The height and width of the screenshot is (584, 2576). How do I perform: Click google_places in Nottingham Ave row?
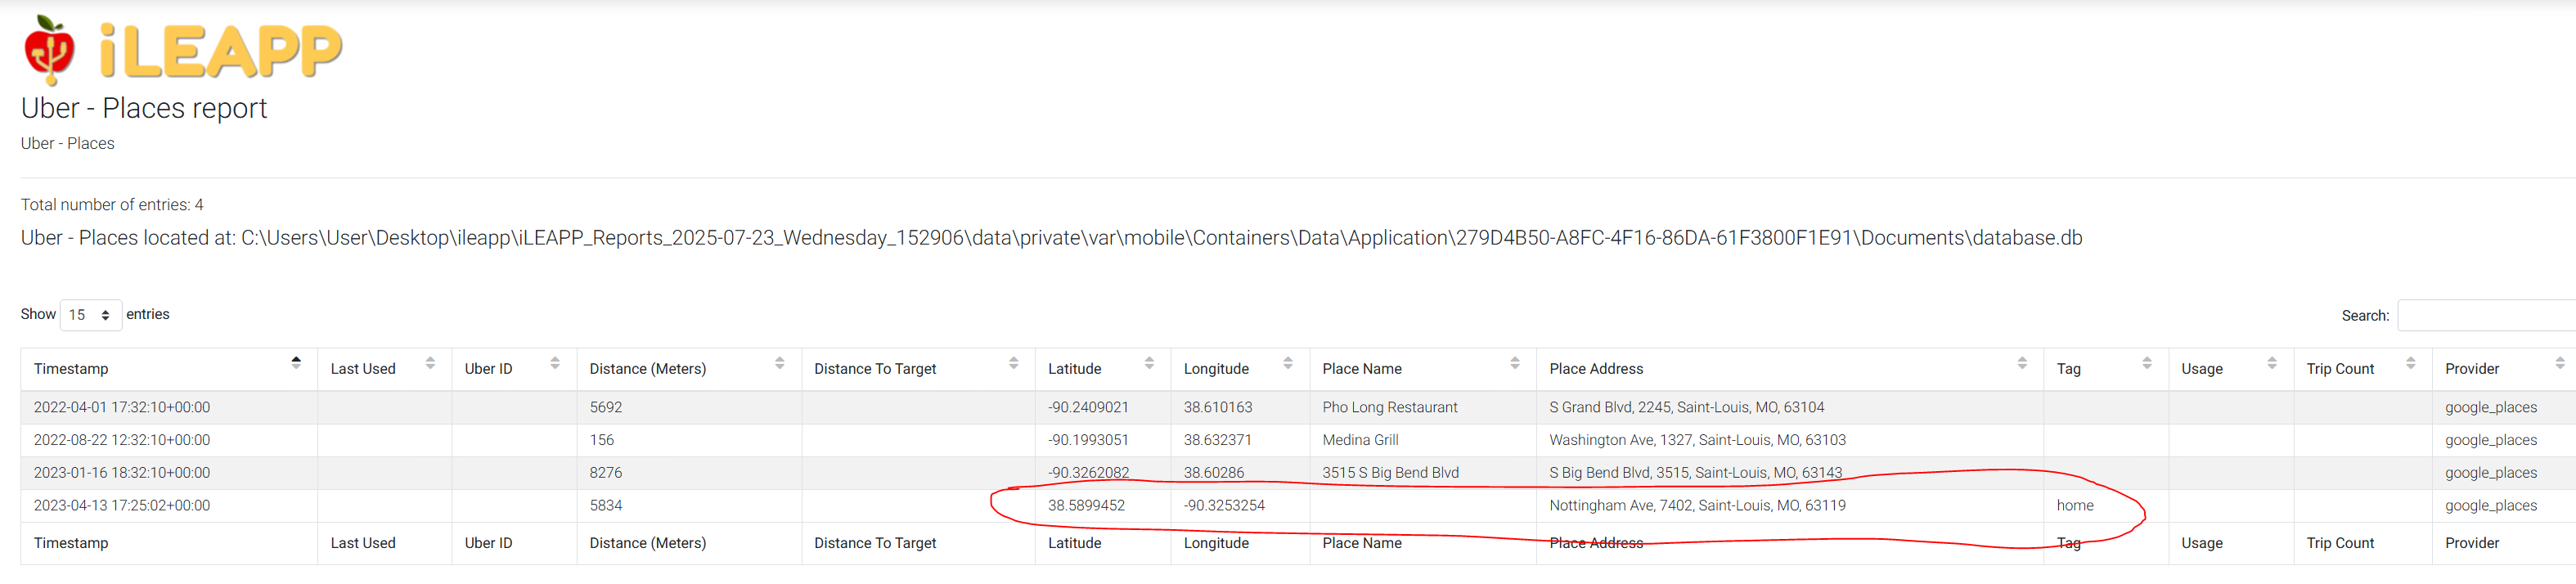(x=2491, y=506)
